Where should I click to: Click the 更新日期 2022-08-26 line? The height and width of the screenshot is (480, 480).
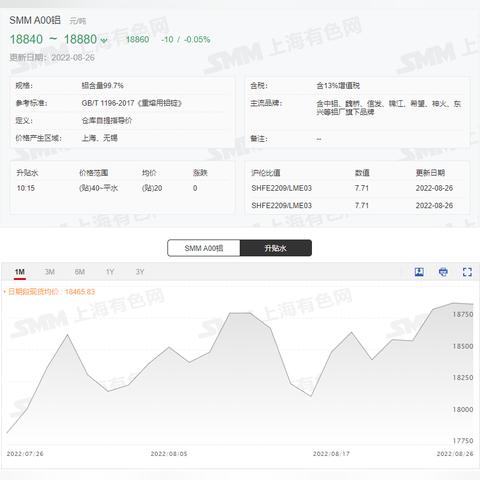pyautogui.click(x=52, y=57)
